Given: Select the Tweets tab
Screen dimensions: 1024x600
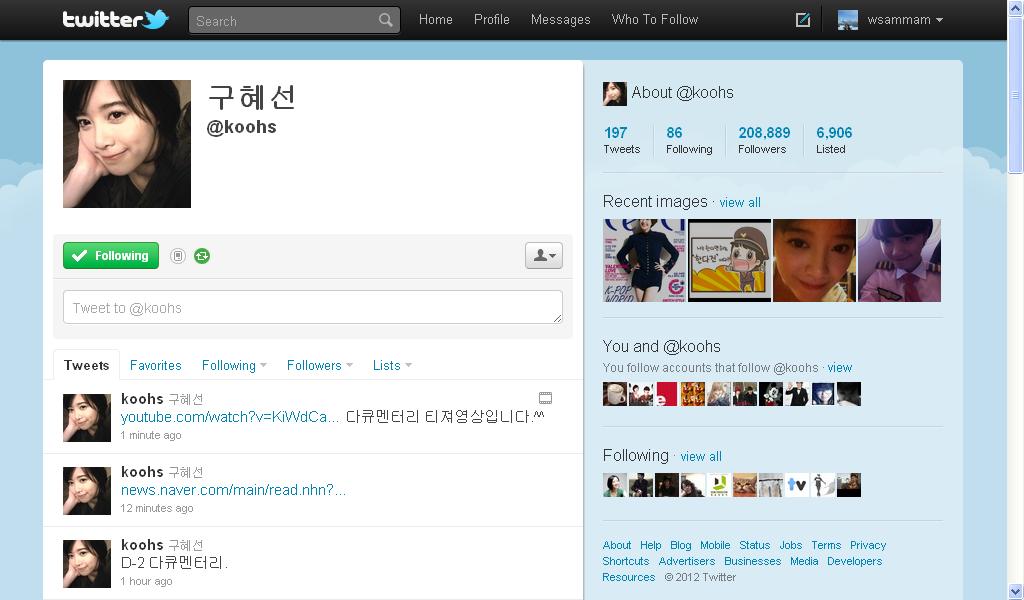Looking at the screenshot, I should point(86,365).
